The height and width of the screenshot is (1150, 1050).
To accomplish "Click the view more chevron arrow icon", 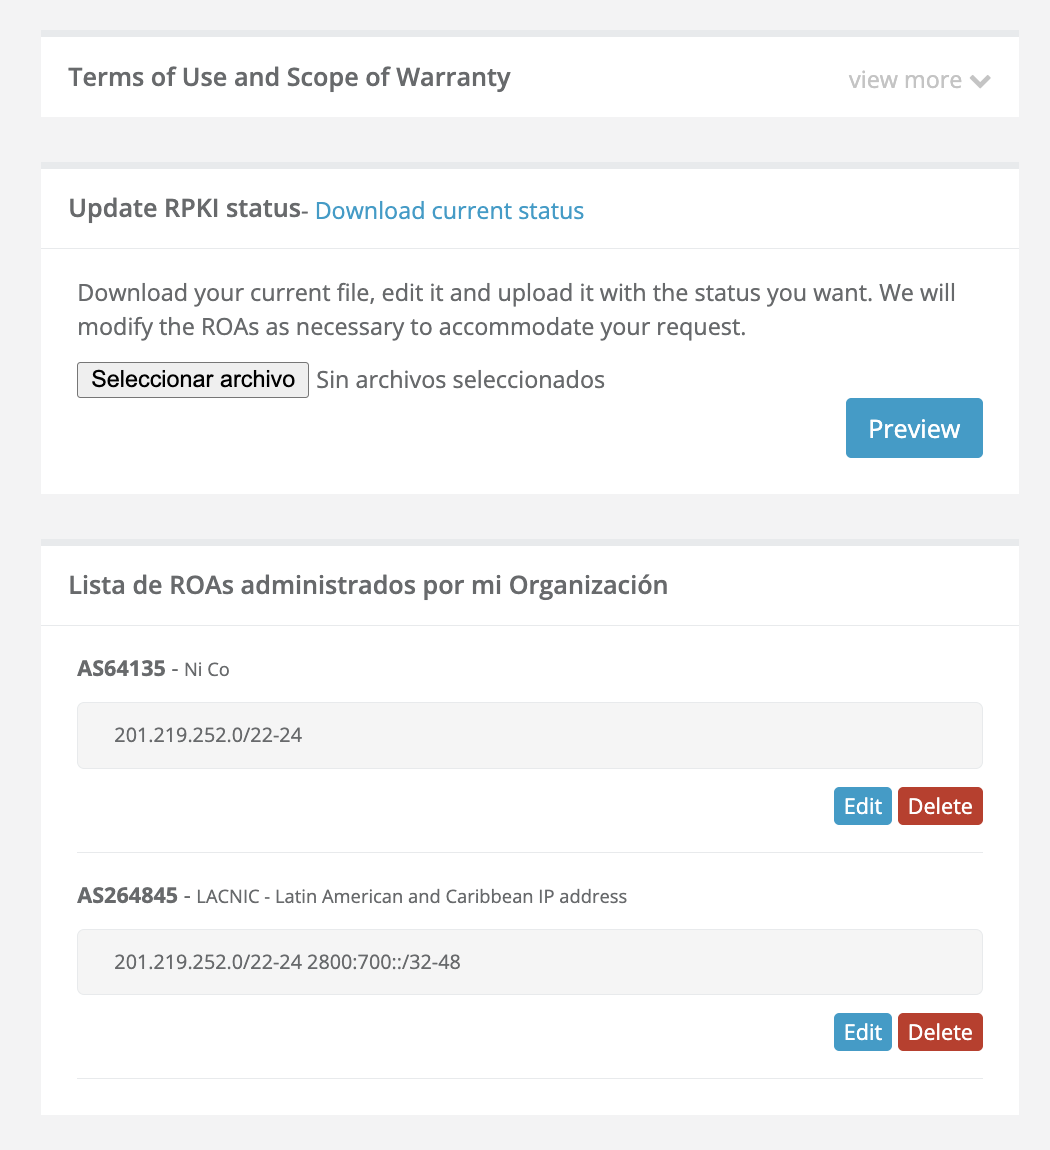I will pyautogui.click(x=980, y=81).
